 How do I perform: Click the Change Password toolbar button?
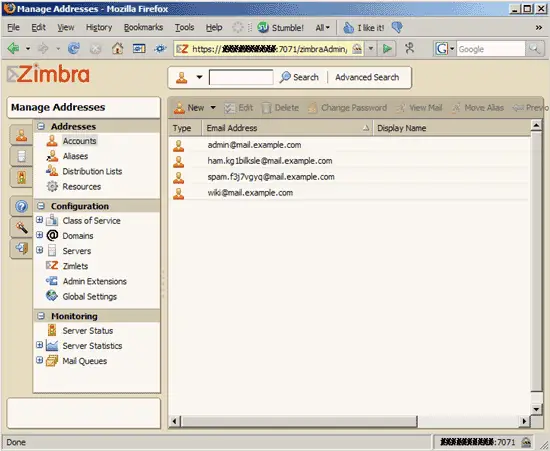click(347, 108)
